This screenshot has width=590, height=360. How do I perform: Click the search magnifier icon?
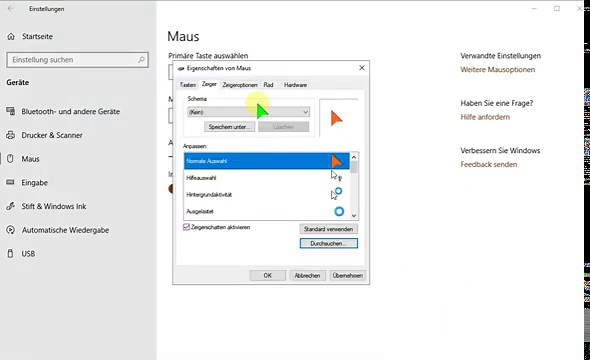(141, 60)
